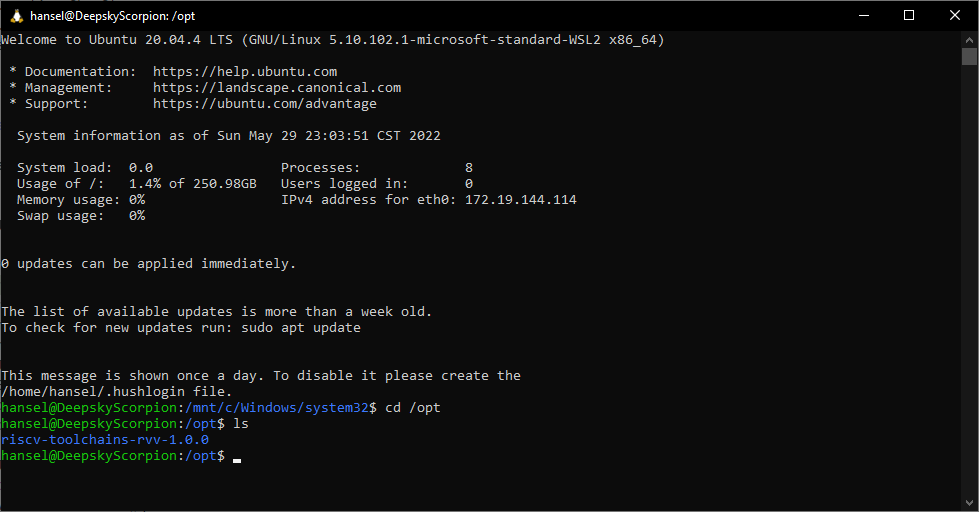Click the /mnt/c/Windows/system32 path in prompt
979x512 pixels.
click(277, 408)
